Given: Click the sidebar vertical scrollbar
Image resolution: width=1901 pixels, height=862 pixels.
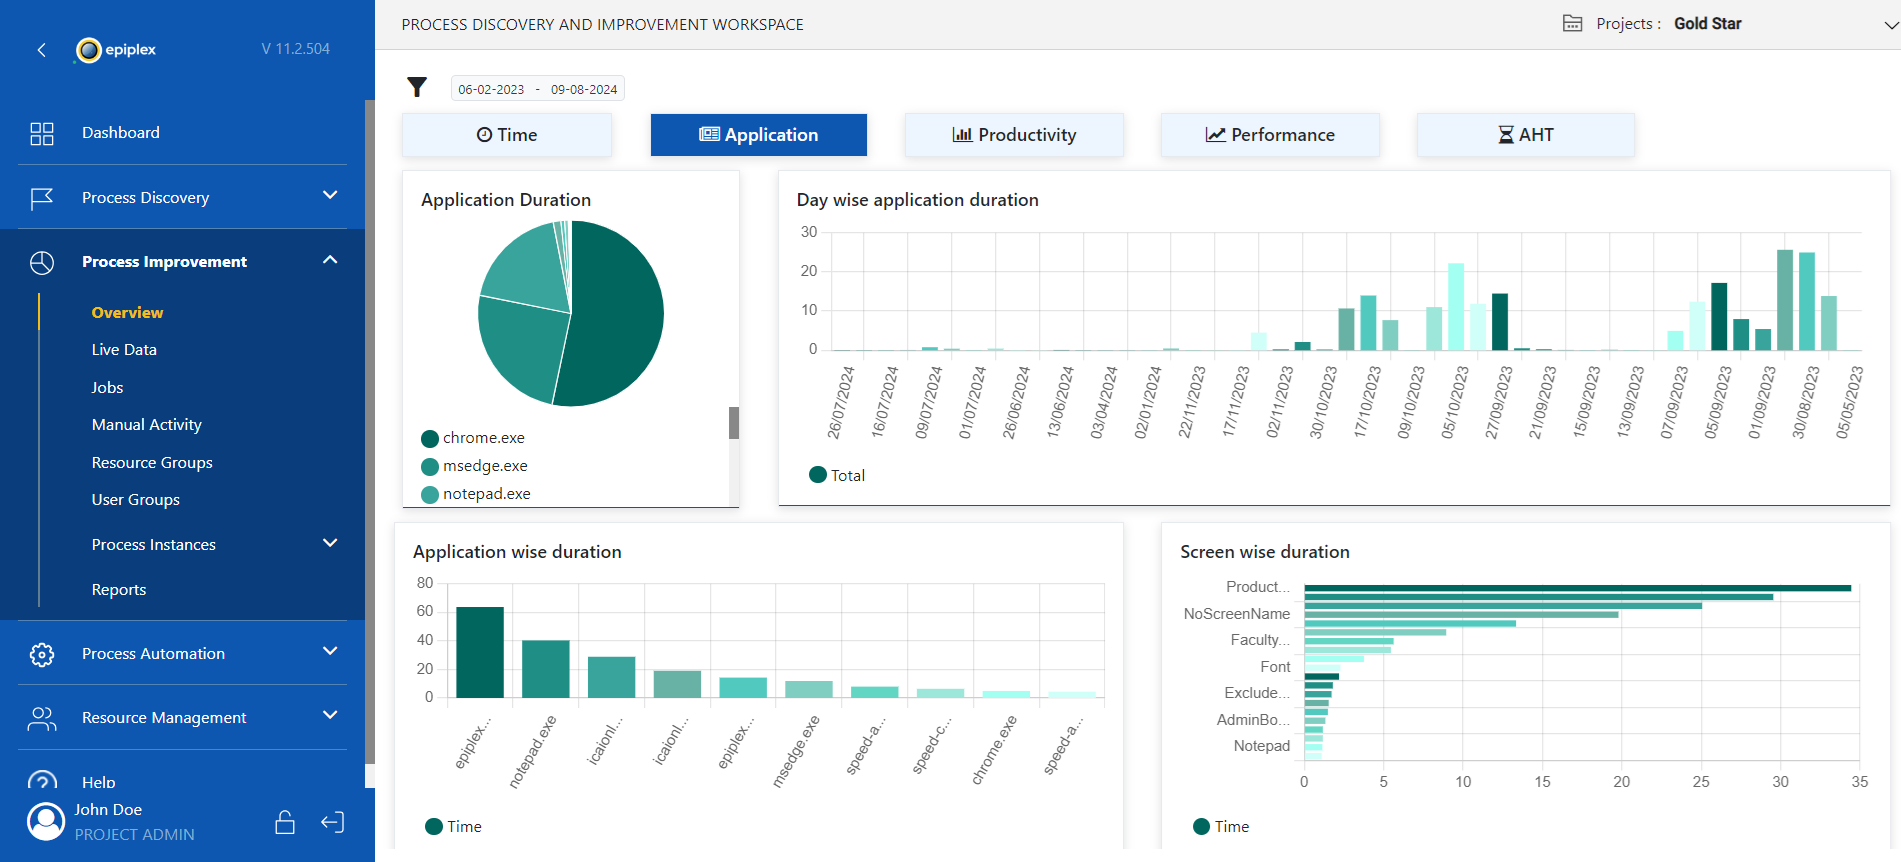Looking at the screenshot, I should [x=370, y=430].
